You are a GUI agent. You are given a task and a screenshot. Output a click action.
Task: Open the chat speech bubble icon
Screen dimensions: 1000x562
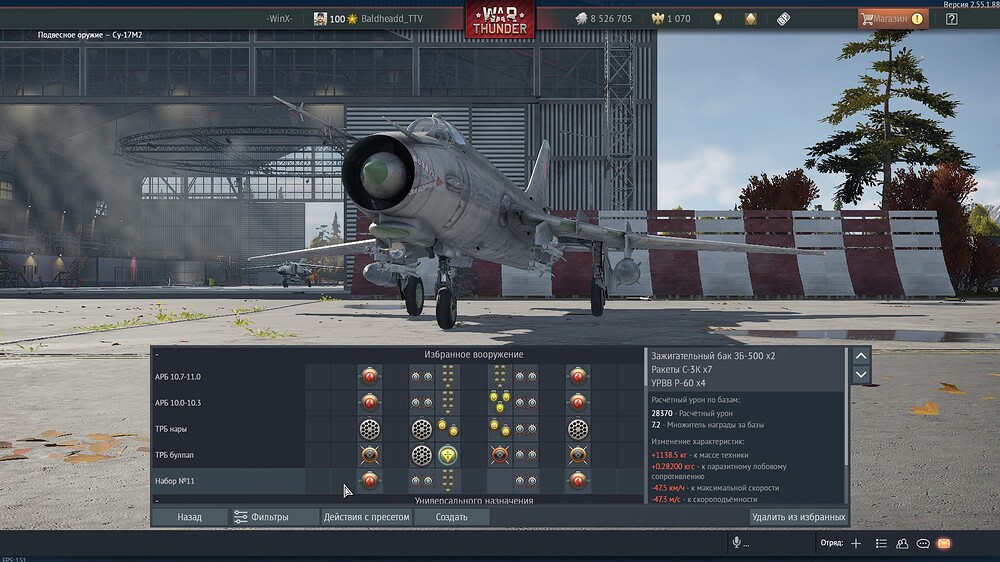pos(923,543)
